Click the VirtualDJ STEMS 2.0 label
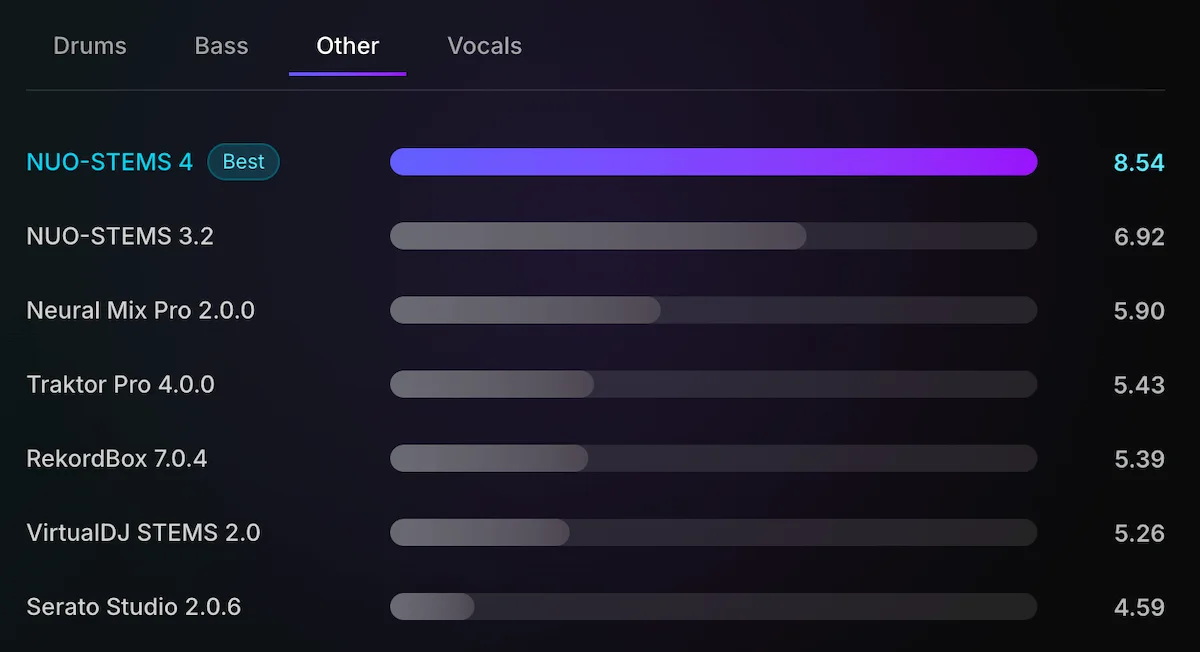1200x652 pixels. [x=141, y=532]
